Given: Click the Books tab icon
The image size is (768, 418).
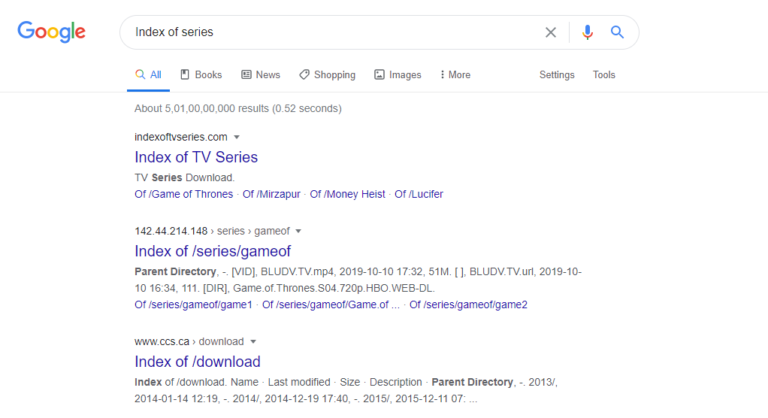Looking at the screenshot, I should (185, 74).
